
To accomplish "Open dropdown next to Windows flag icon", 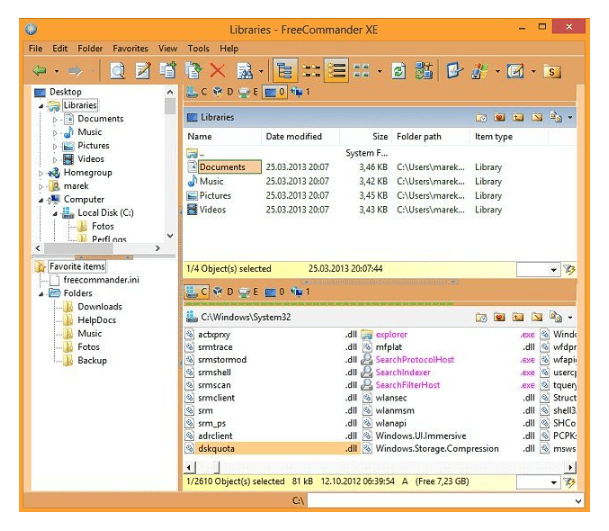I will (x=498, y=71).
